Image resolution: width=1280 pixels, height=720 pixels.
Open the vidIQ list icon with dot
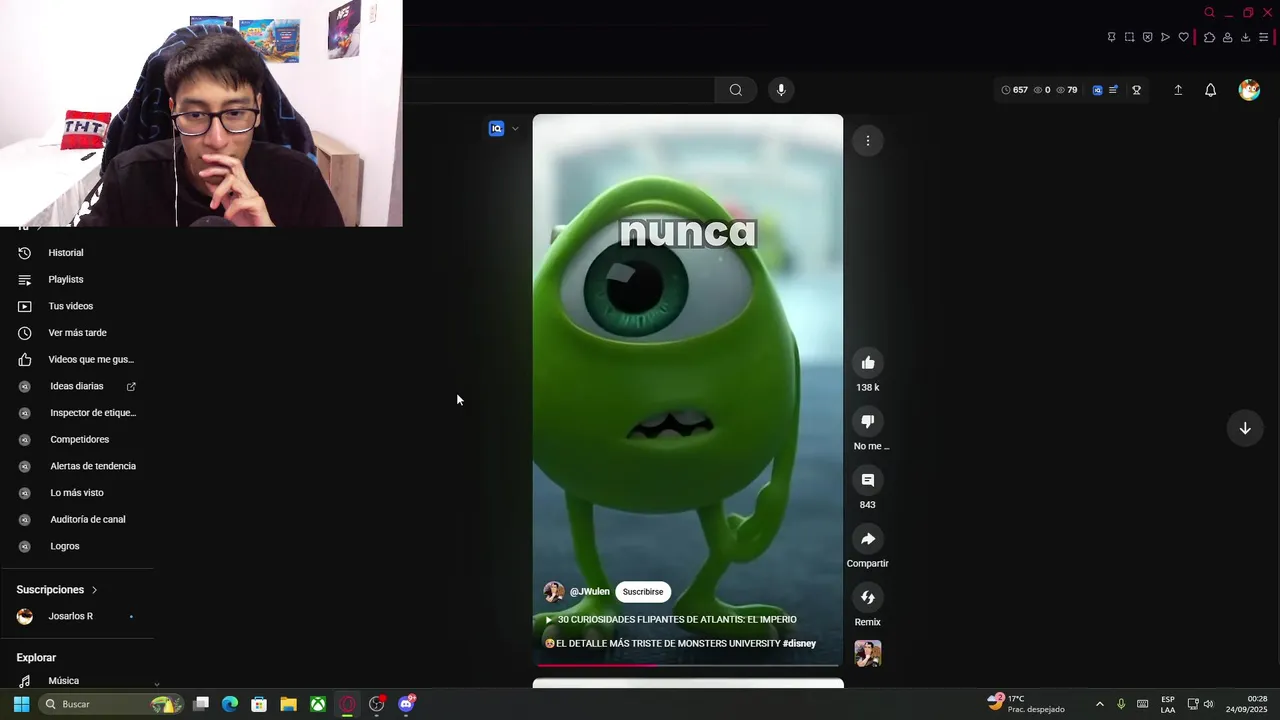1113,90
